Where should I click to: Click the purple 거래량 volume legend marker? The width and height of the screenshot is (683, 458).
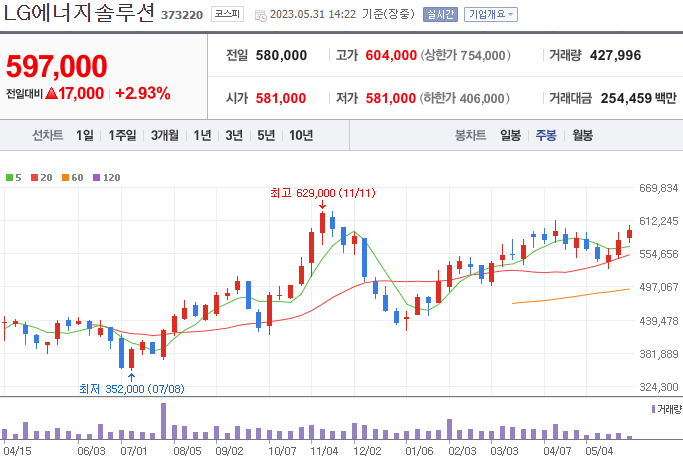(653, 409)
